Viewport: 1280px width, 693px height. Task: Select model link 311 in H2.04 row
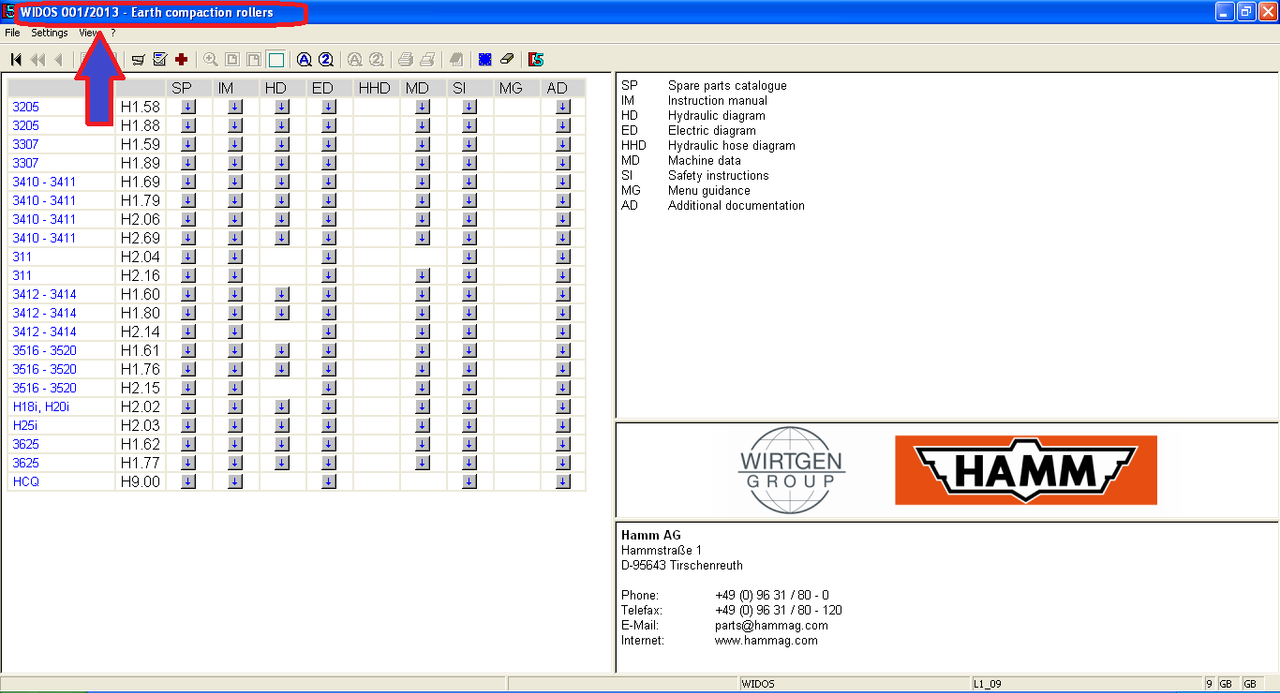[22, 257]
